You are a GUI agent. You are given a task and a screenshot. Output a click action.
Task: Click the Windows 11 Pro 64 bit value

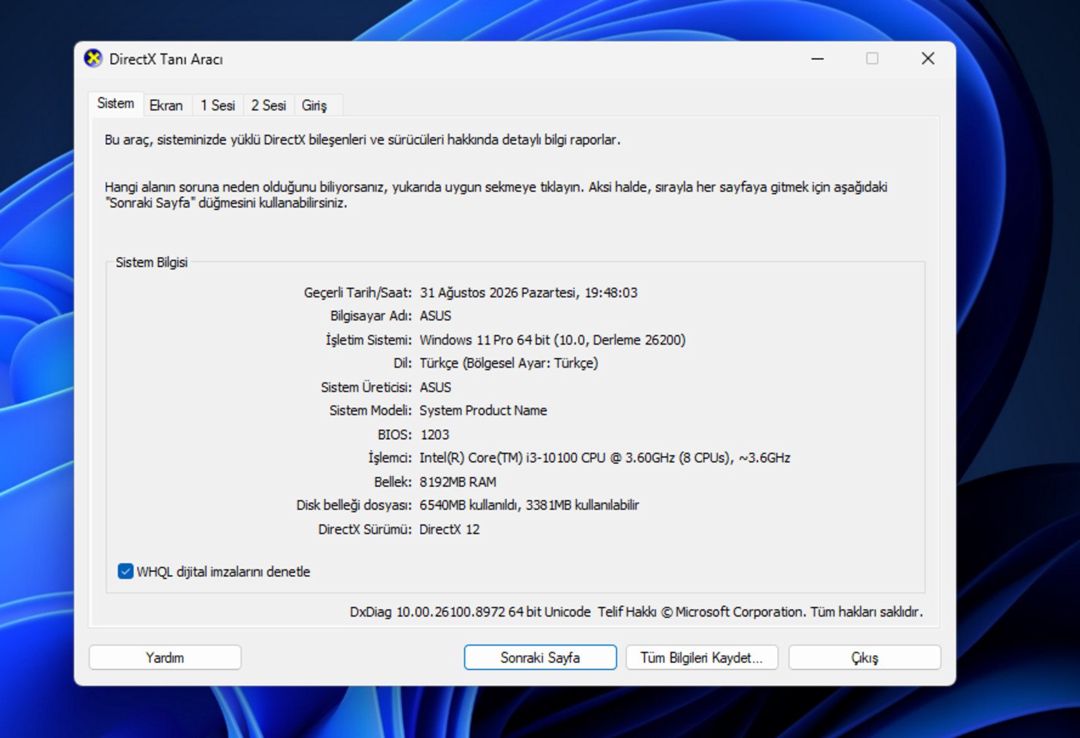click(552, 340)
